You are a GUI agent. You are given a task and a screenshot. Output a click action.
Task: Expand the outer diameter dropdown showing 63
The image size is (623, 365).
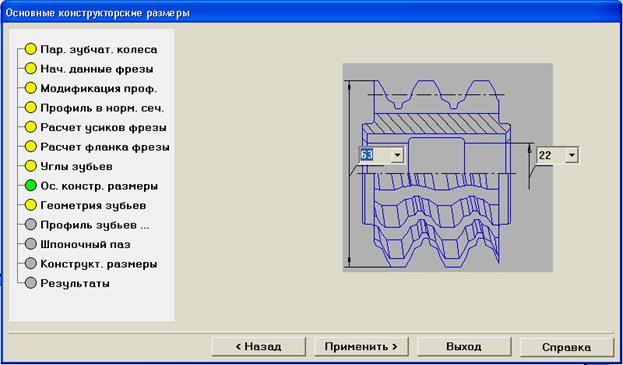397,155
